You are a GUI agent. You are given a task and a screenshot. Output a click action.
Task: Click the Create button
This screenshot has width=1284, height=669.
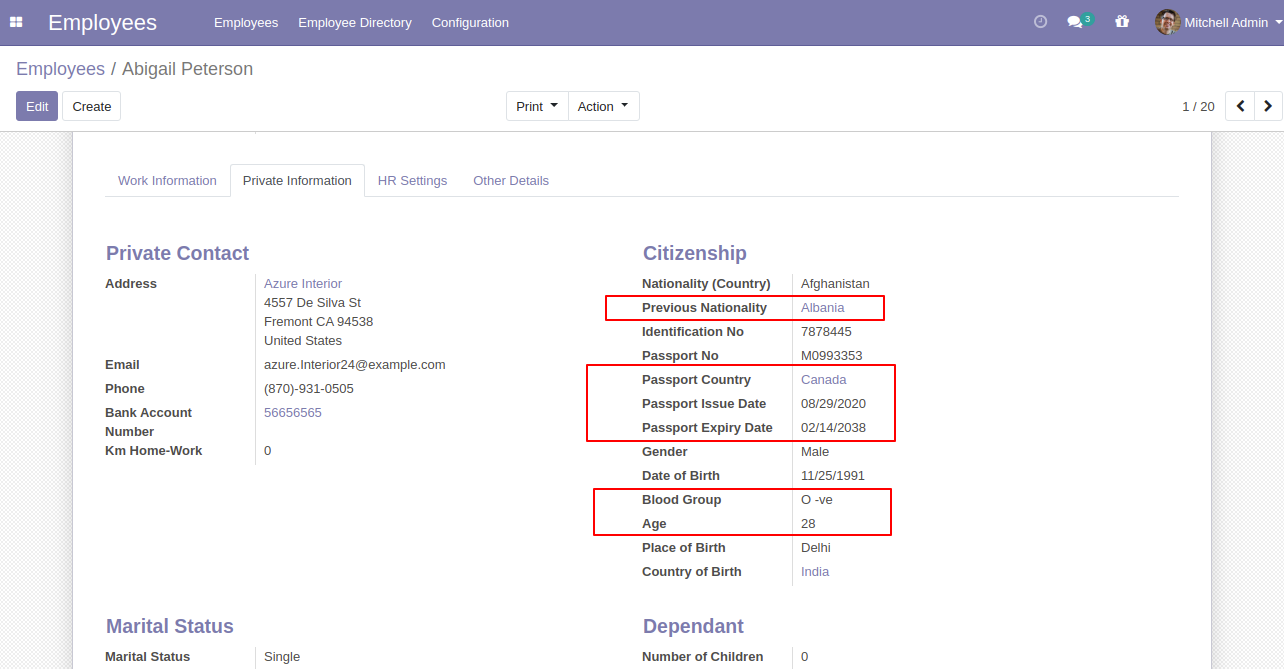point(91,106)
